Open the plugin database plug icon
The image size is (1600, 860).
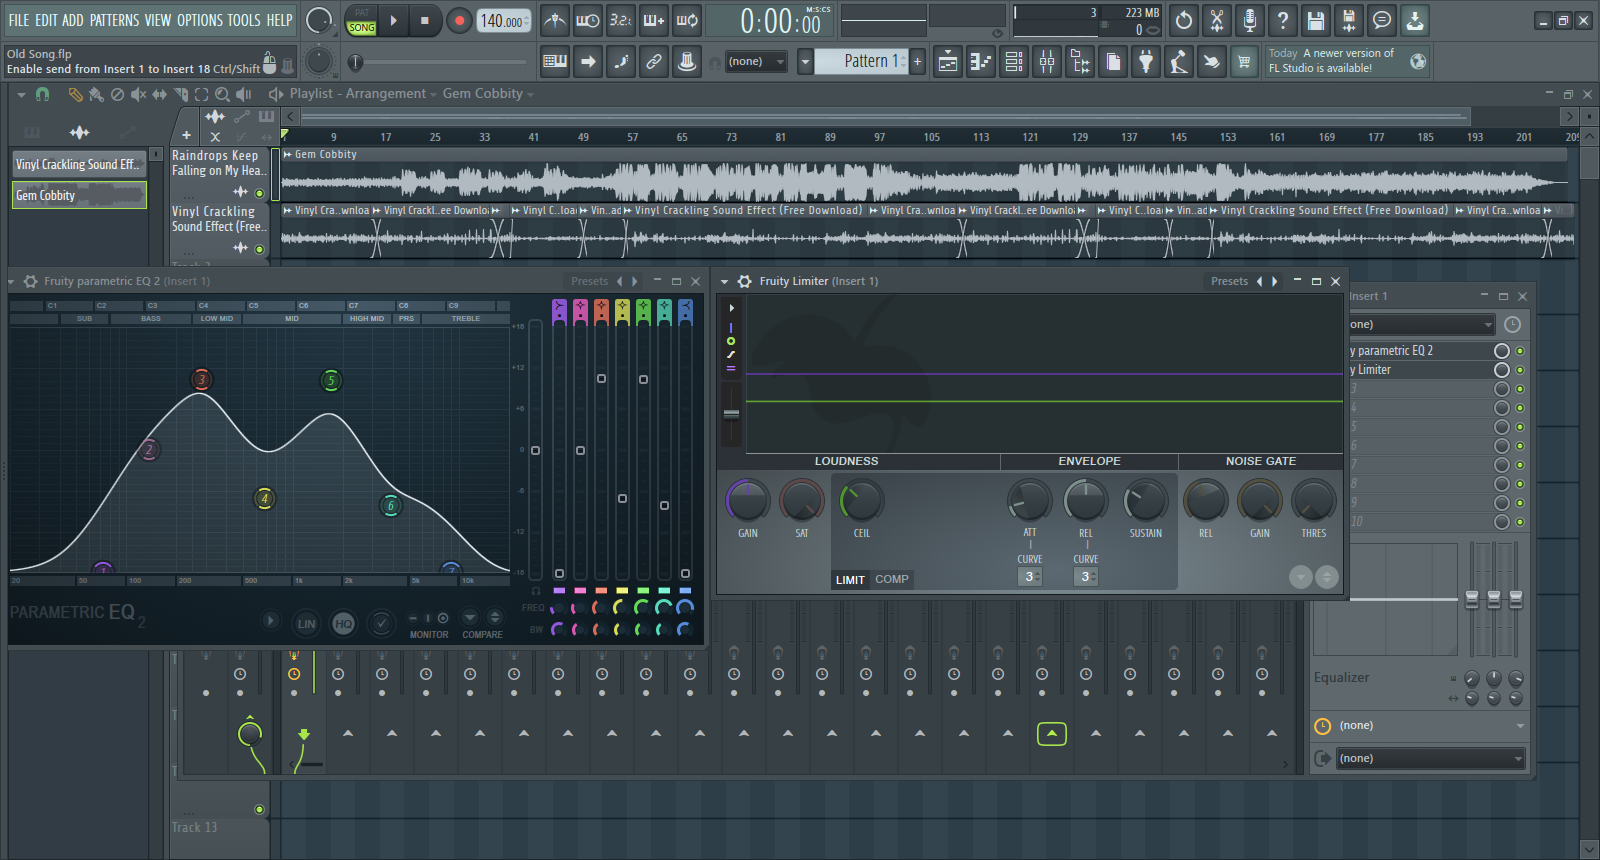1146,62
